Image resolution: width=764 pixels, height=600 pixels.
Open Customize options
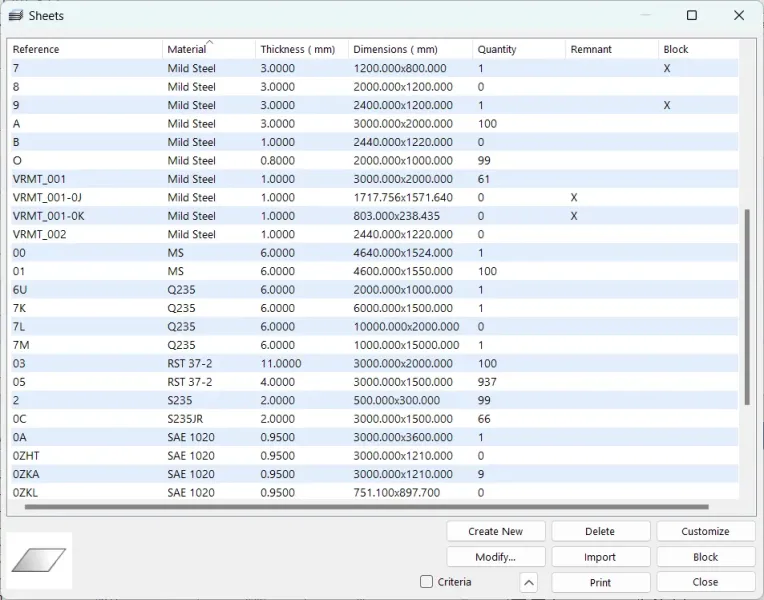tap(706, 531)
